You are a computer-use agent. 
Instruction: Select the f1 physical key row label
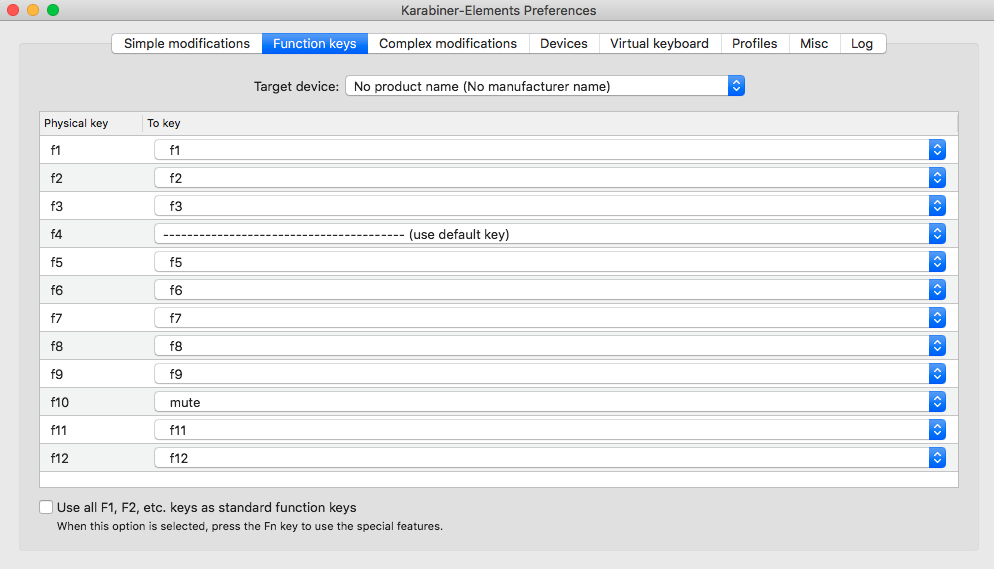coord(56,150)
